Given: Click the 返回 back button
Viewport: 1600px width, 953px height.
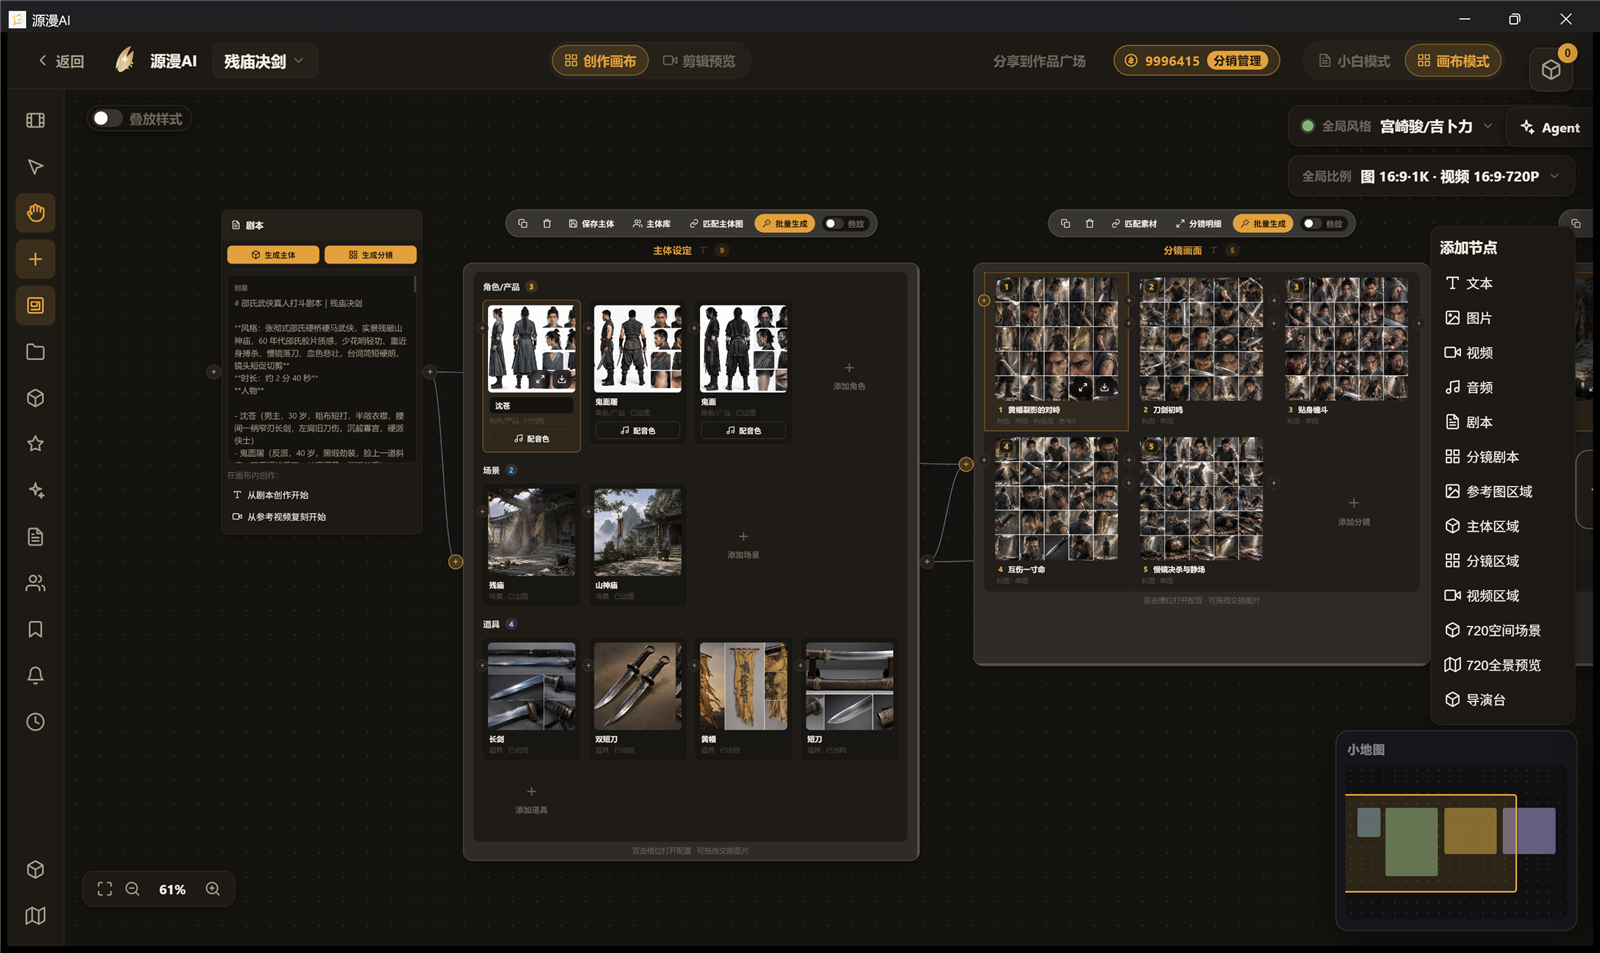Looking at the screenshot, I should point(61,61).
